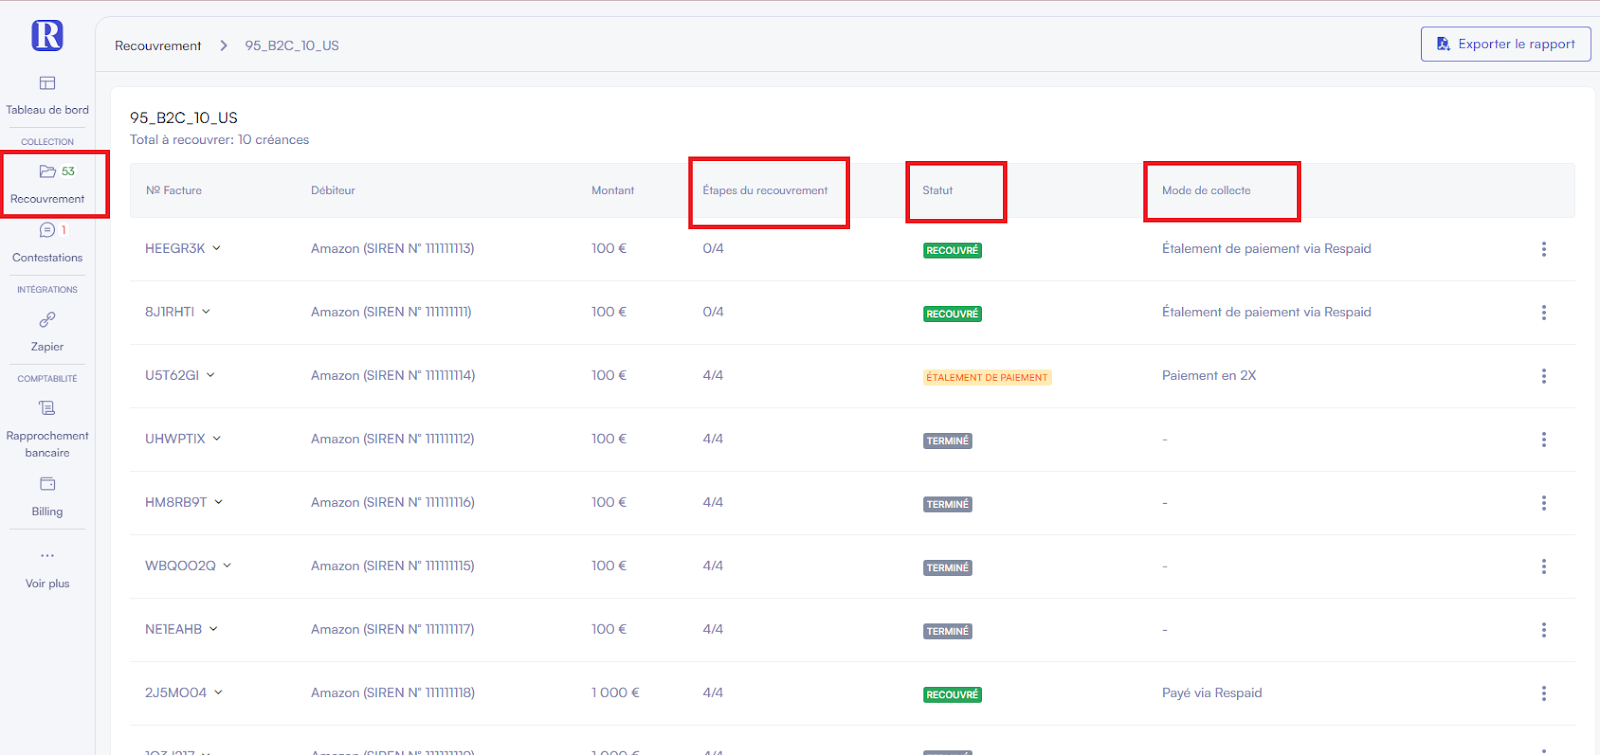The height and width of the screenshot is (755, 1600).
Task: Click Montant column header
Action: tap(613, 190)
